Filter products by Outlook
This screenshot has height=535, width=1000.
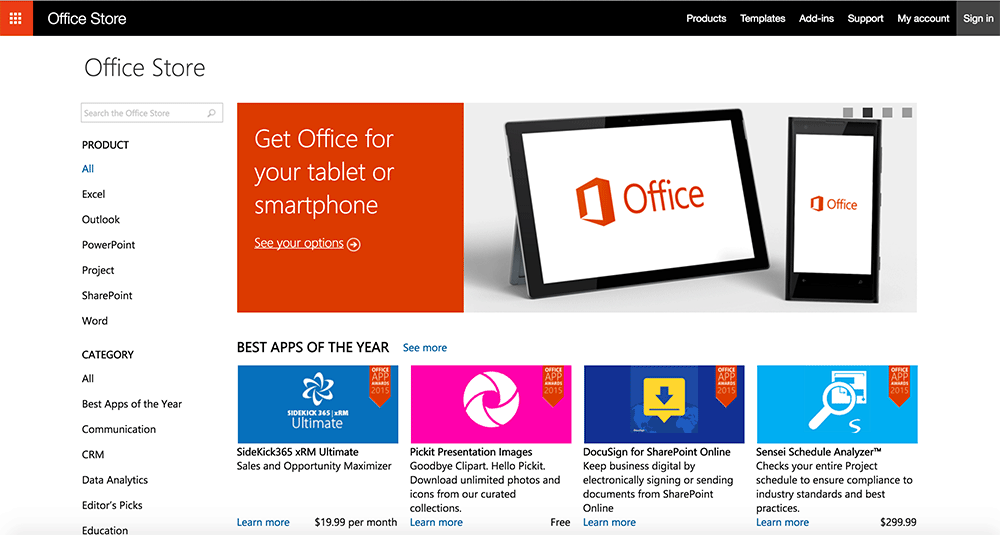point(101,219)
